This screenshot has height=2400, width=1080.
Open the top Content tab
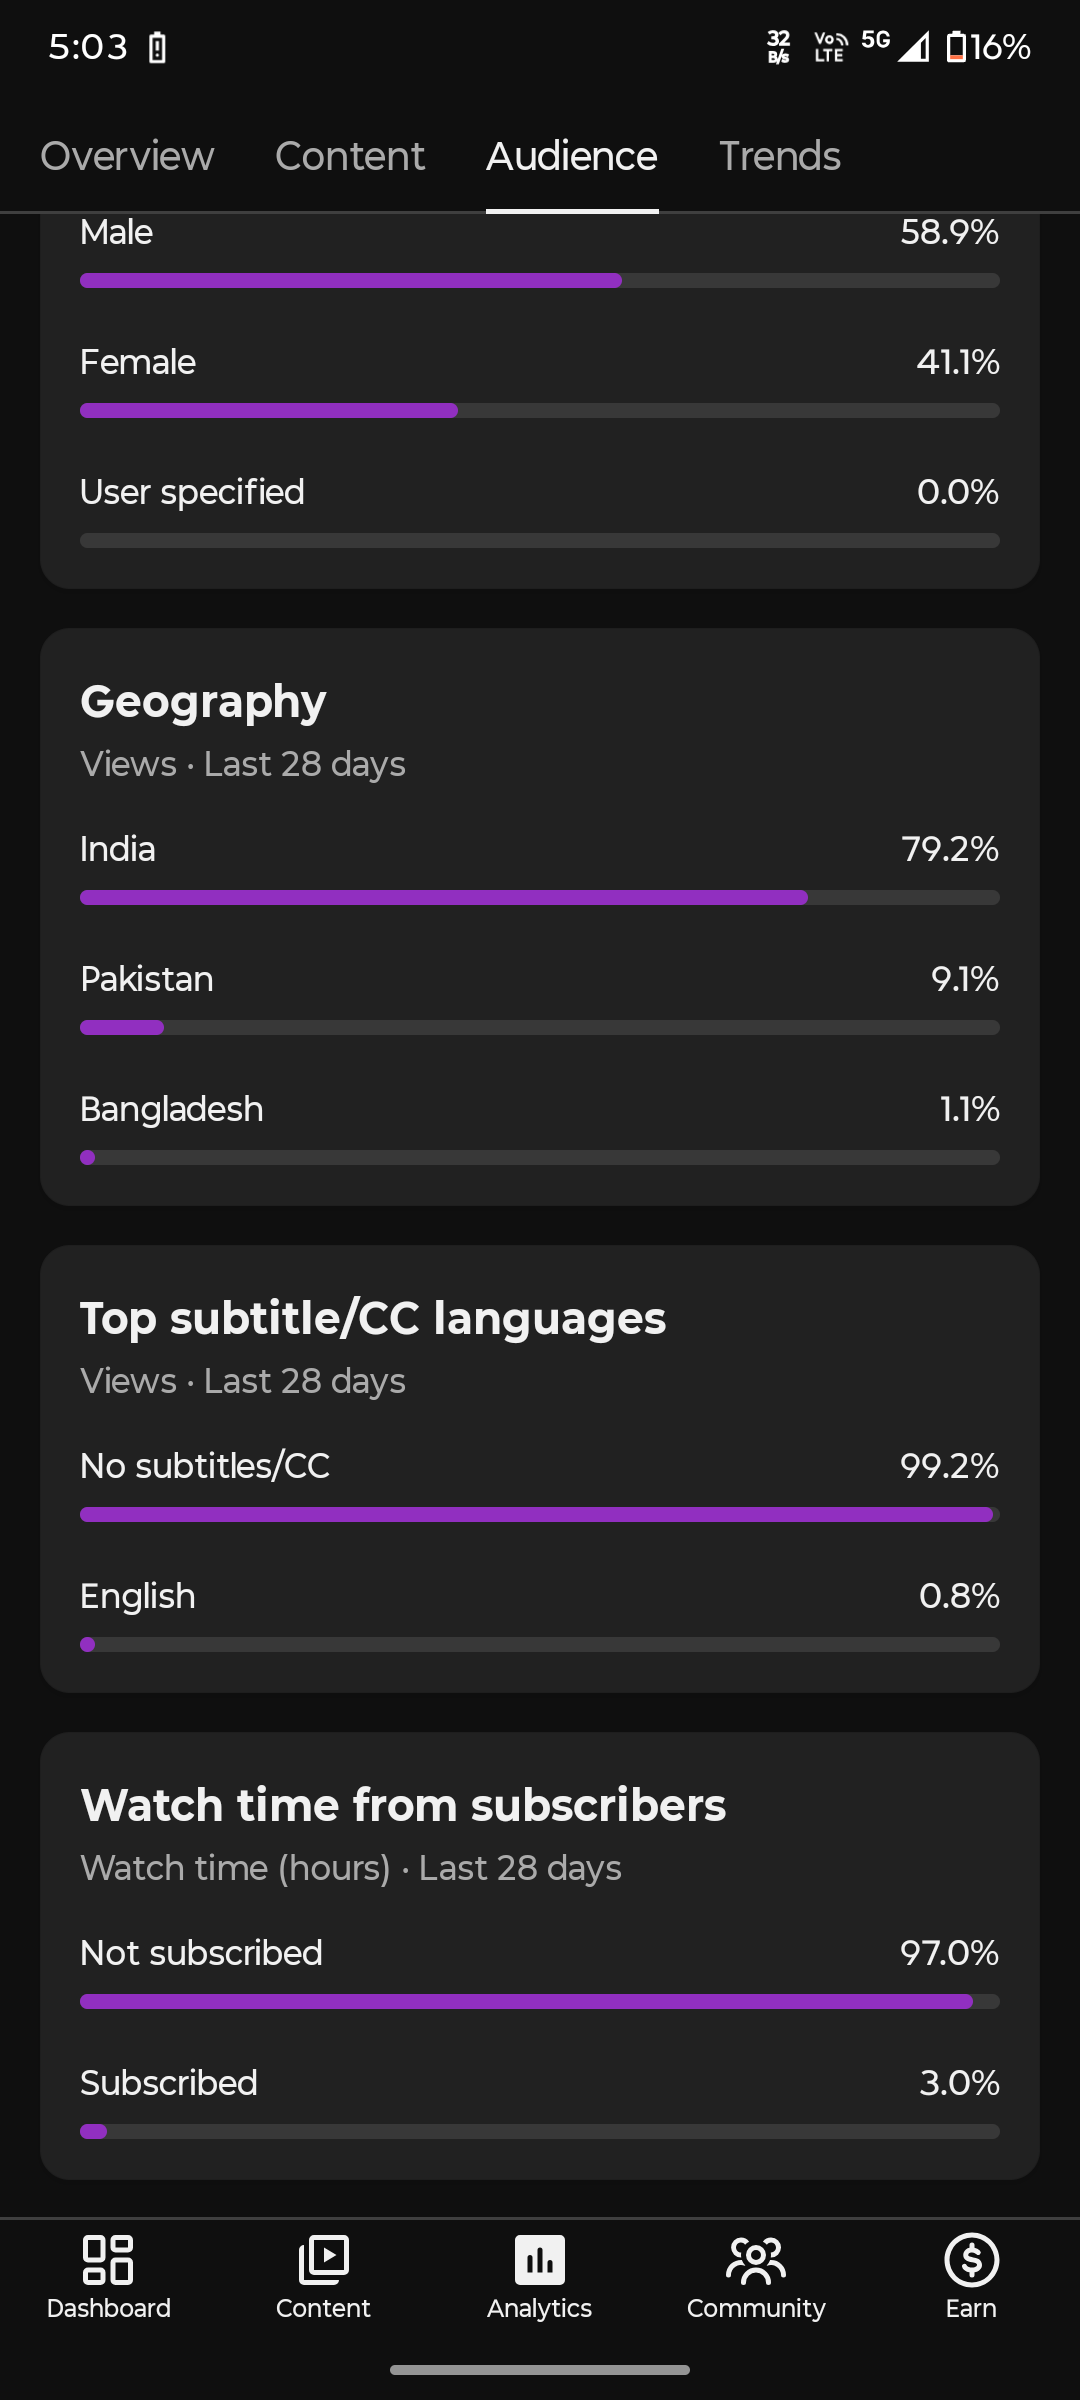pos(350,156)
